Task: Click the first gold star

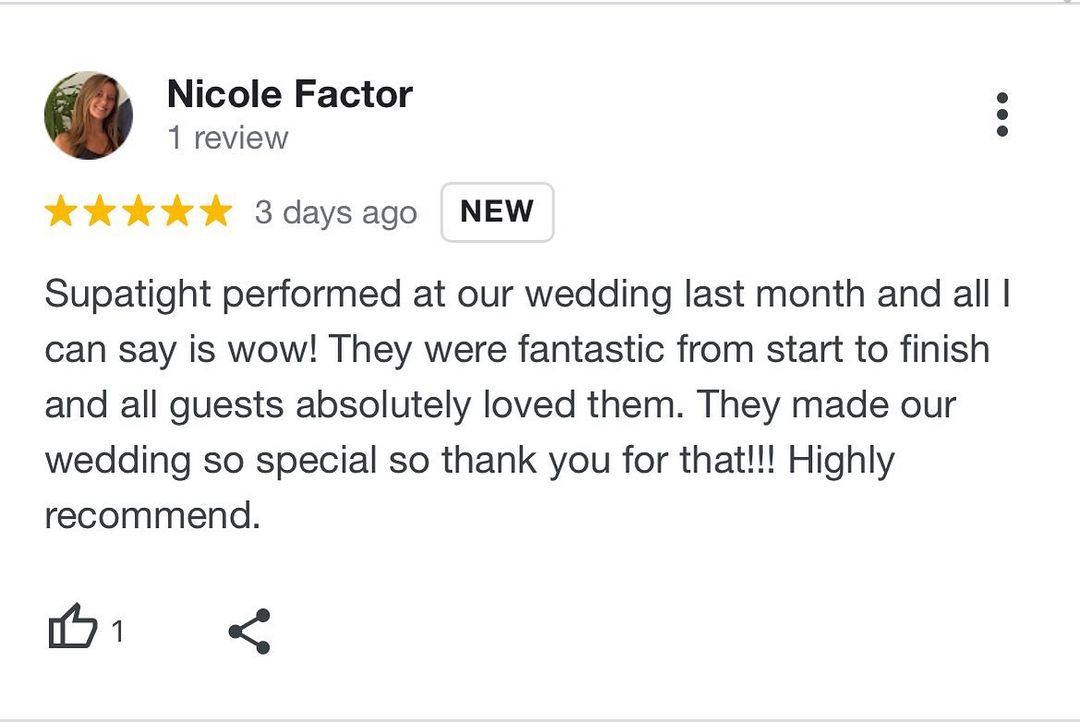Action: [x=61, y=212]
